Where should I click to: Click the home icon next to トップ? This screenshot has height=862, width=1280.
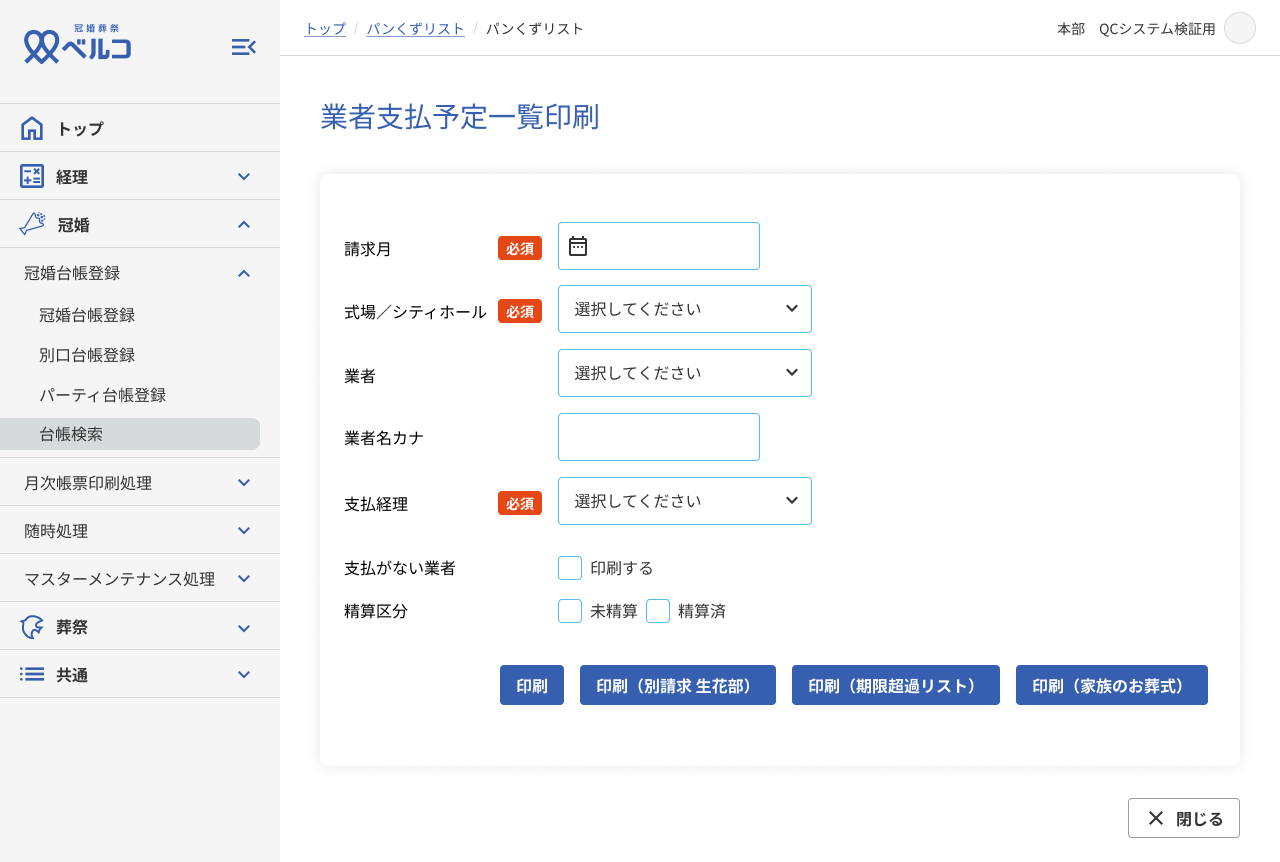(32, 128)
